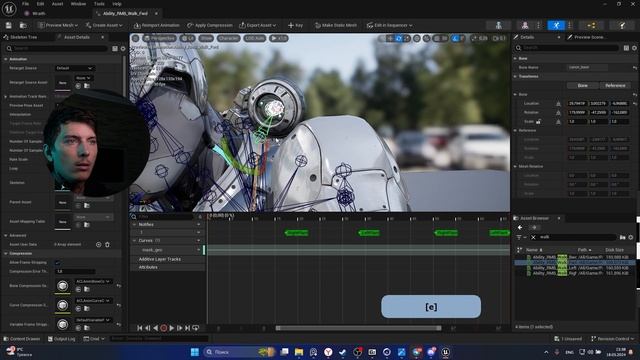Select the blue Animation mode icon
Image resolution: width=640 pixels, height=360 pixels.
point(556,25)
